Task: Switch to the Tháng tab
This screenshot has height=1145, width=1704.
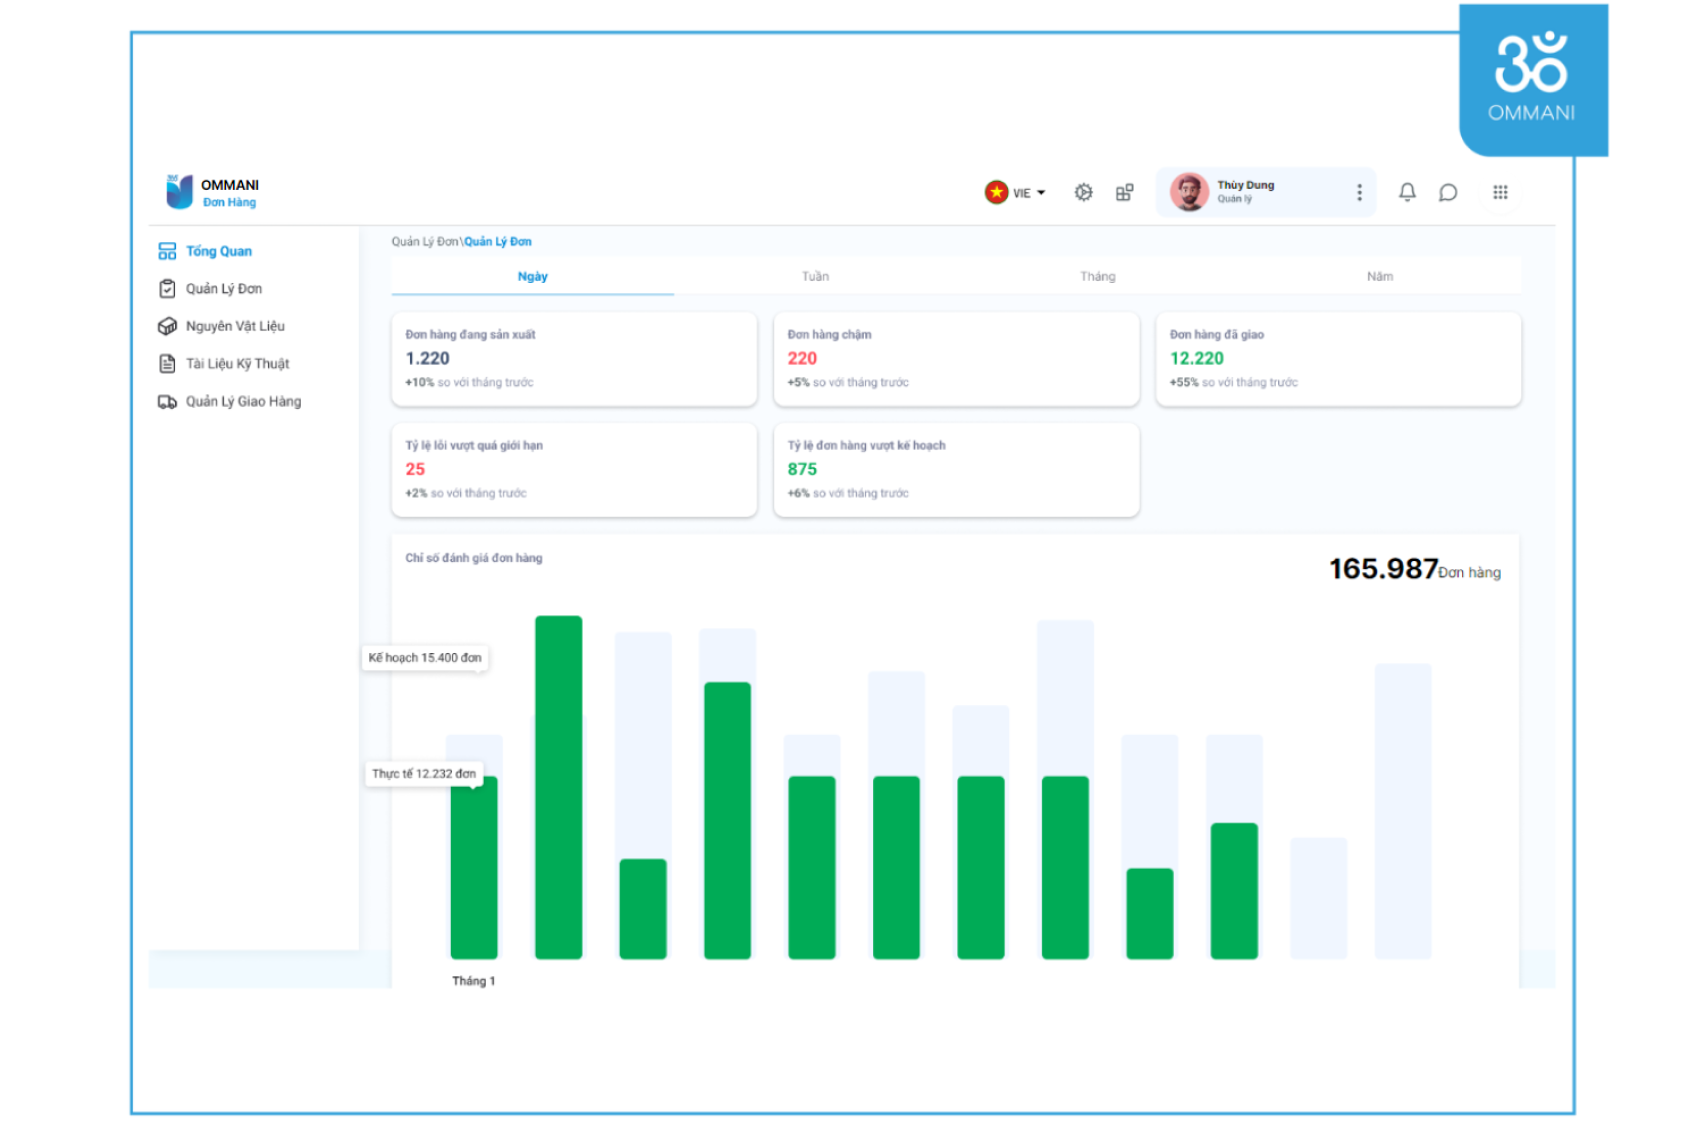Action: tap(1097, 276)
